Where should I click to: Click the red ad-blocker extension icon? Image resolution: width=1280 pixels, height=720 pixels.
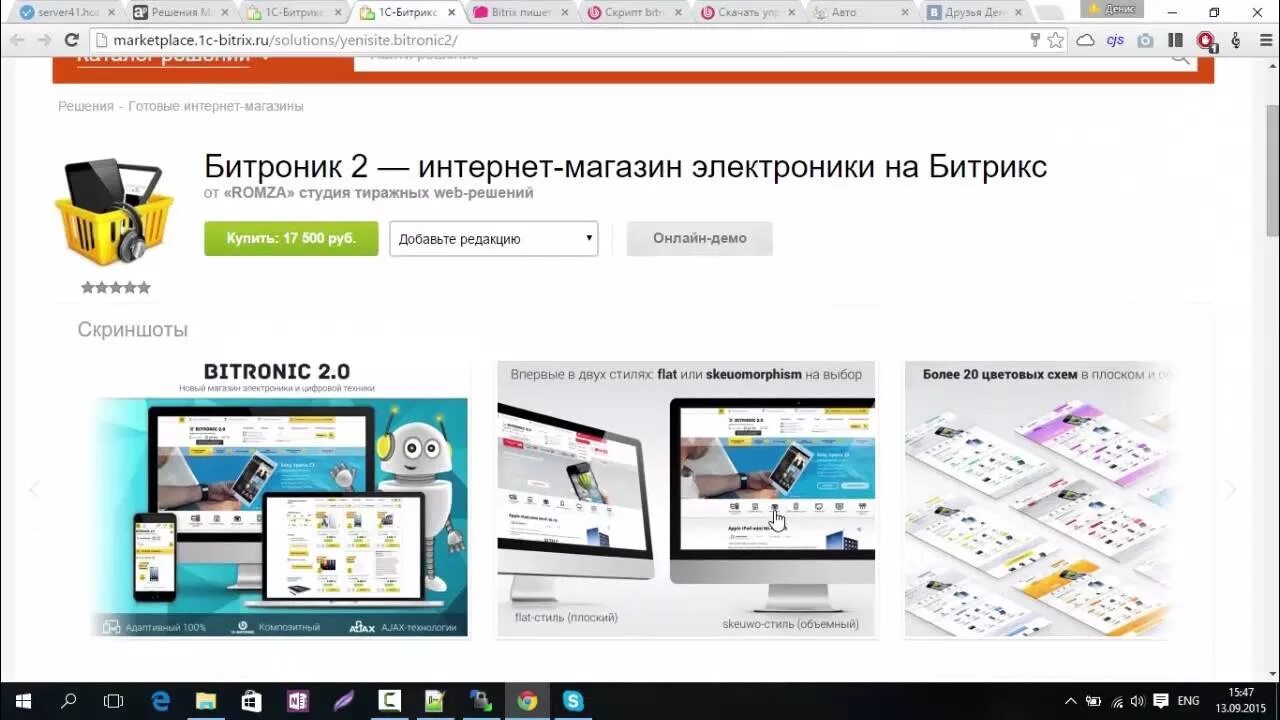[1206, 41]
